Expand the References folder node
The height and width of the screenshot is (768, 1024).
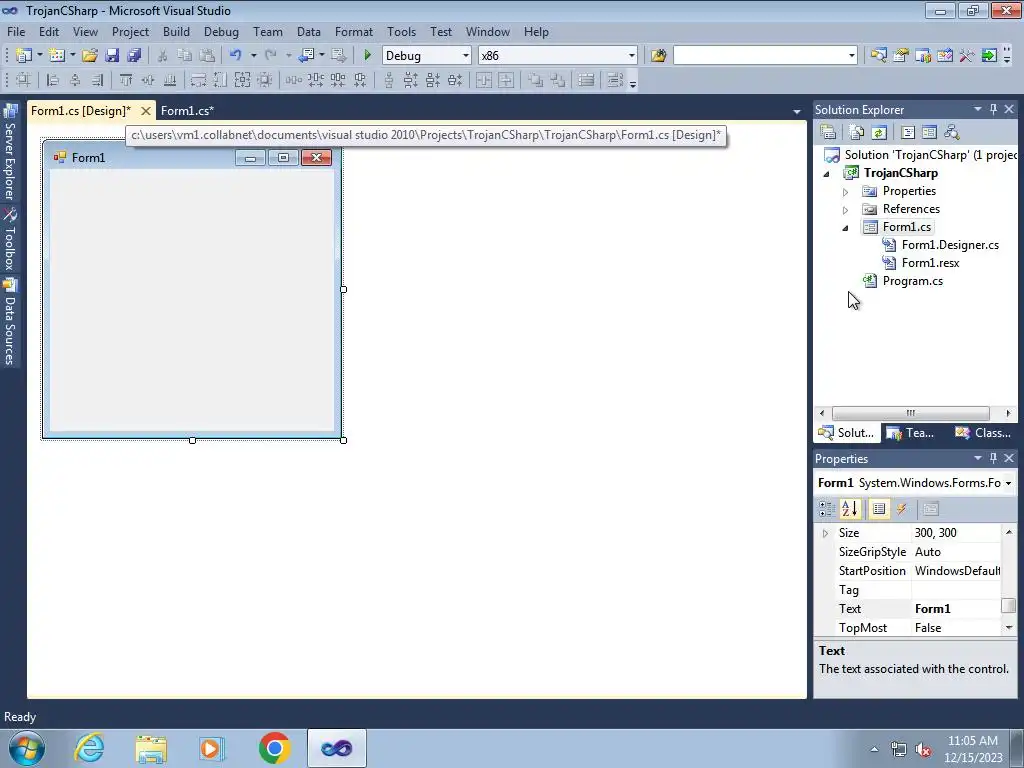click(845, 210)
